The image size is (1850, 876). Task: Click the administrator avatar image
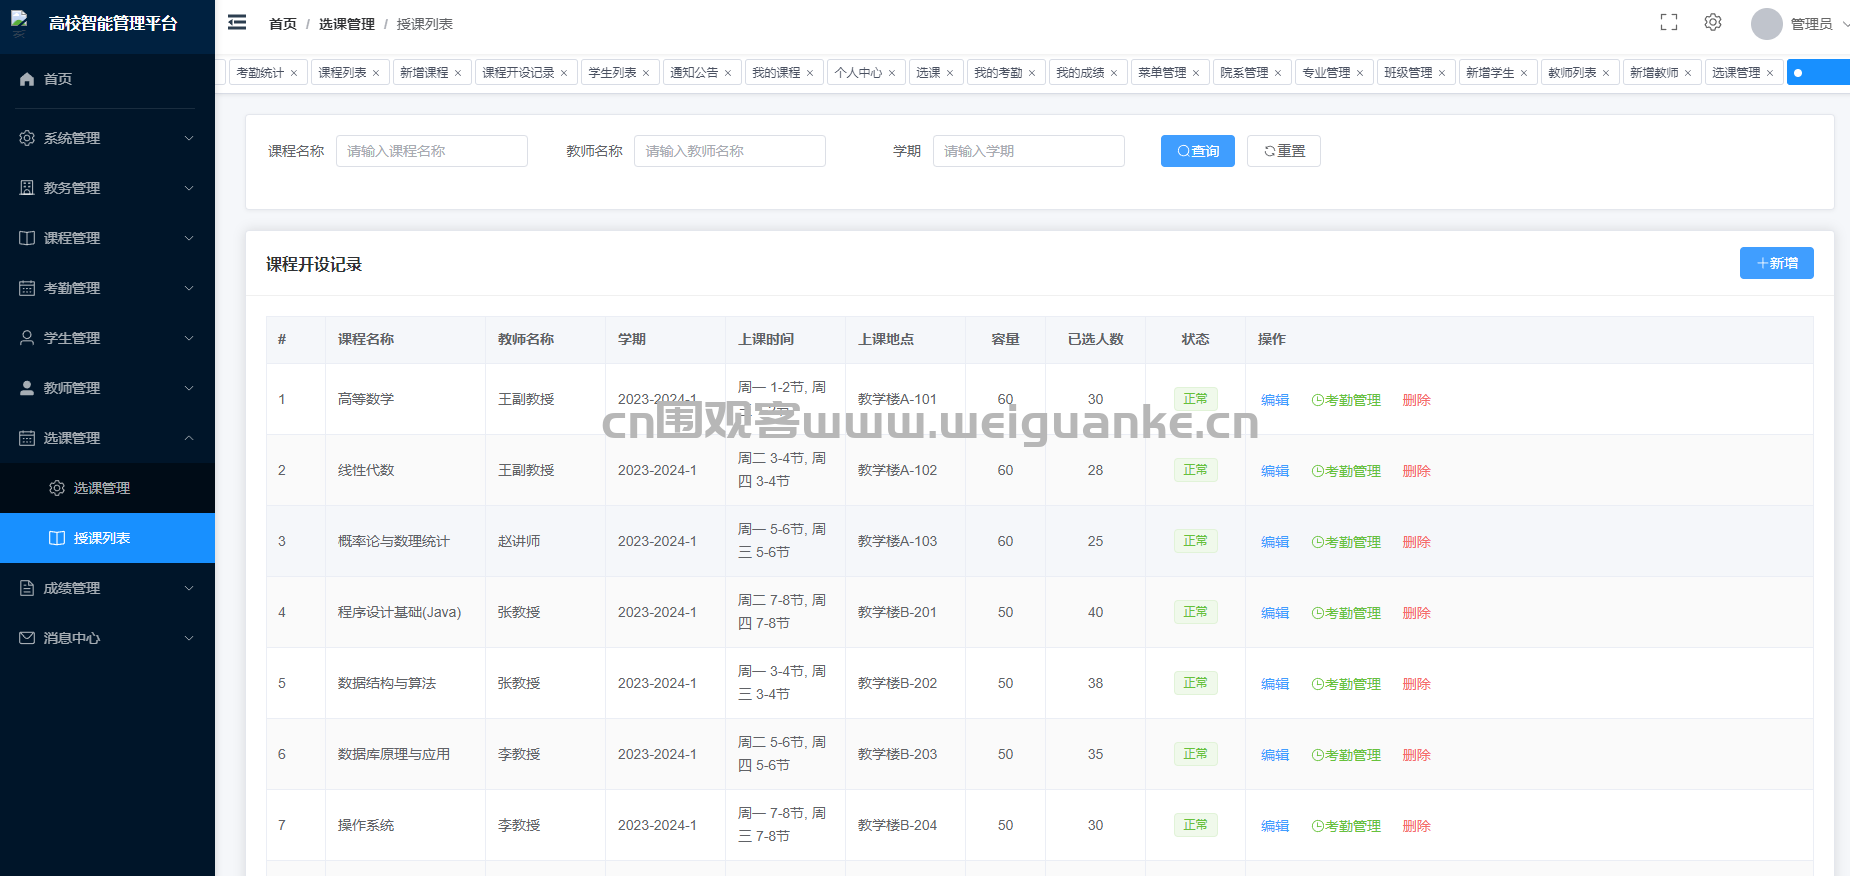tap(1766, 24)
